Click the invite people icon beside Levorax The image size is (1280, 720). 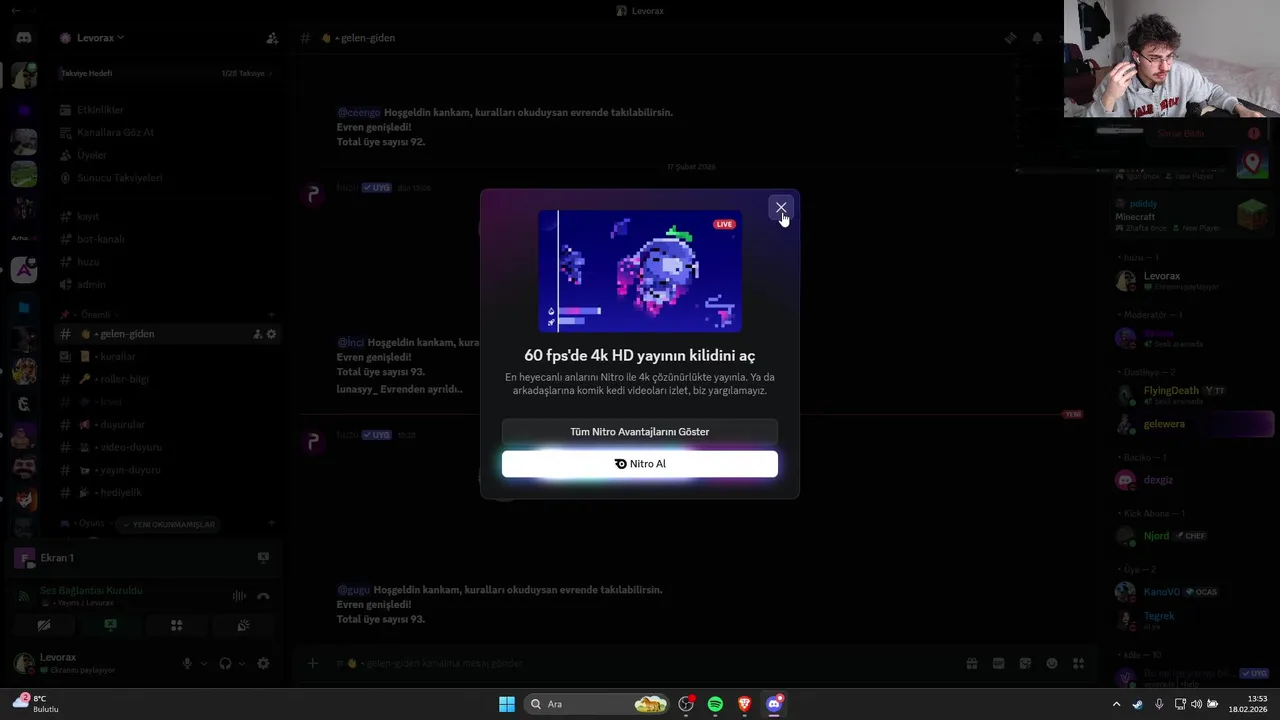point(272,38)
